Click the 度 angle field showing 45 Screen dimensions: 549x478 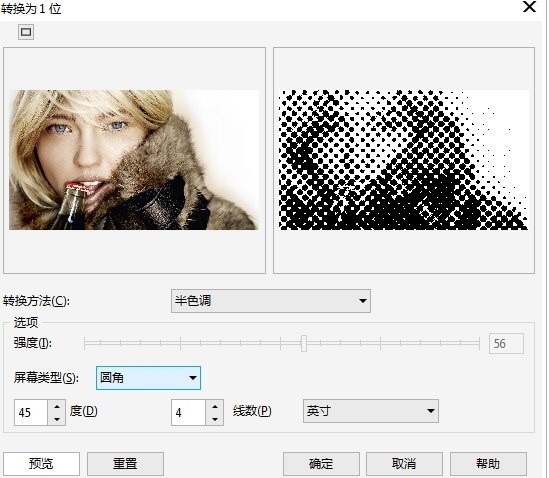coord(30,412)
